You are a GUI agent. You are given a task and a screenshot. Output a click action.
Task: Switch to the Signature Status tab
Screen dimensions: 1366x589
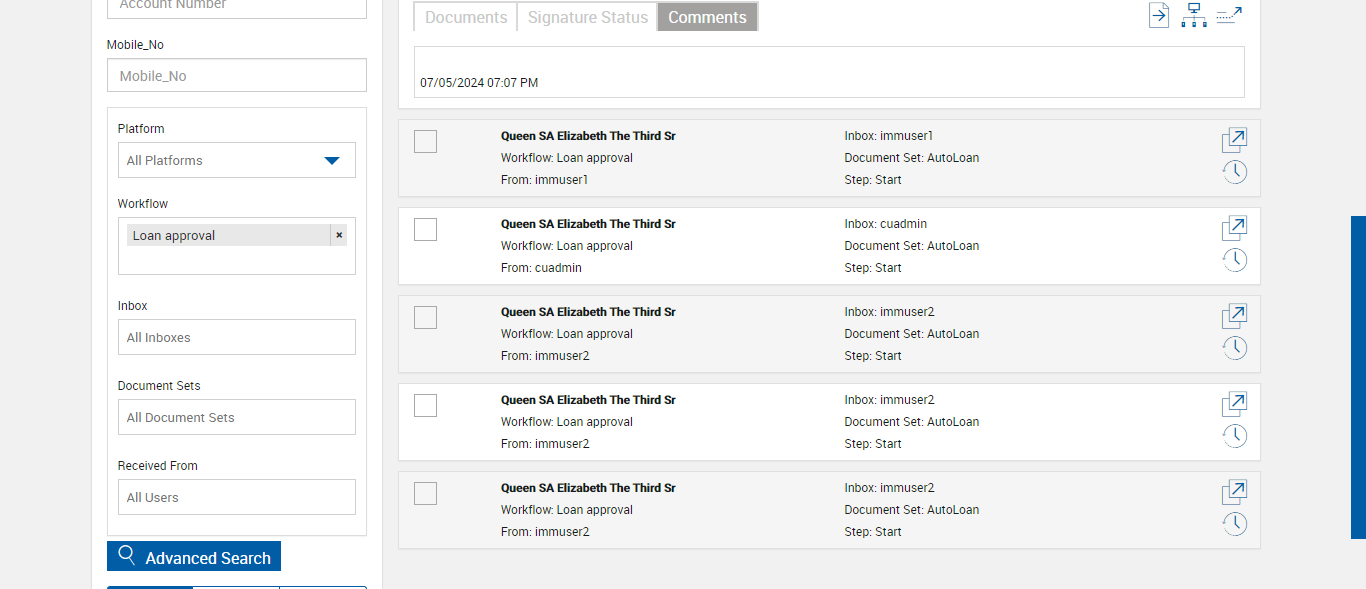(x=587, y=17)
